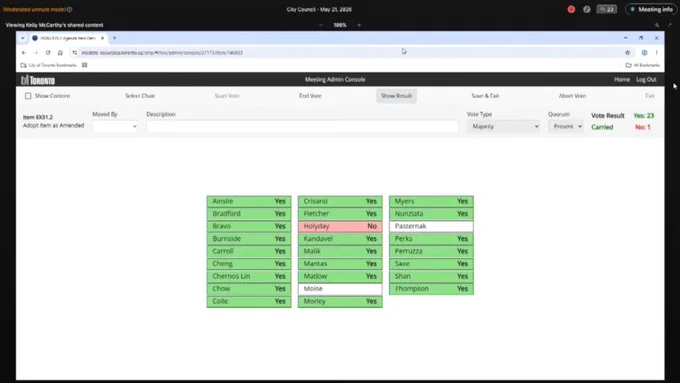Open a new browser tab with plus
680x383 pixels.
pos(114,38)
